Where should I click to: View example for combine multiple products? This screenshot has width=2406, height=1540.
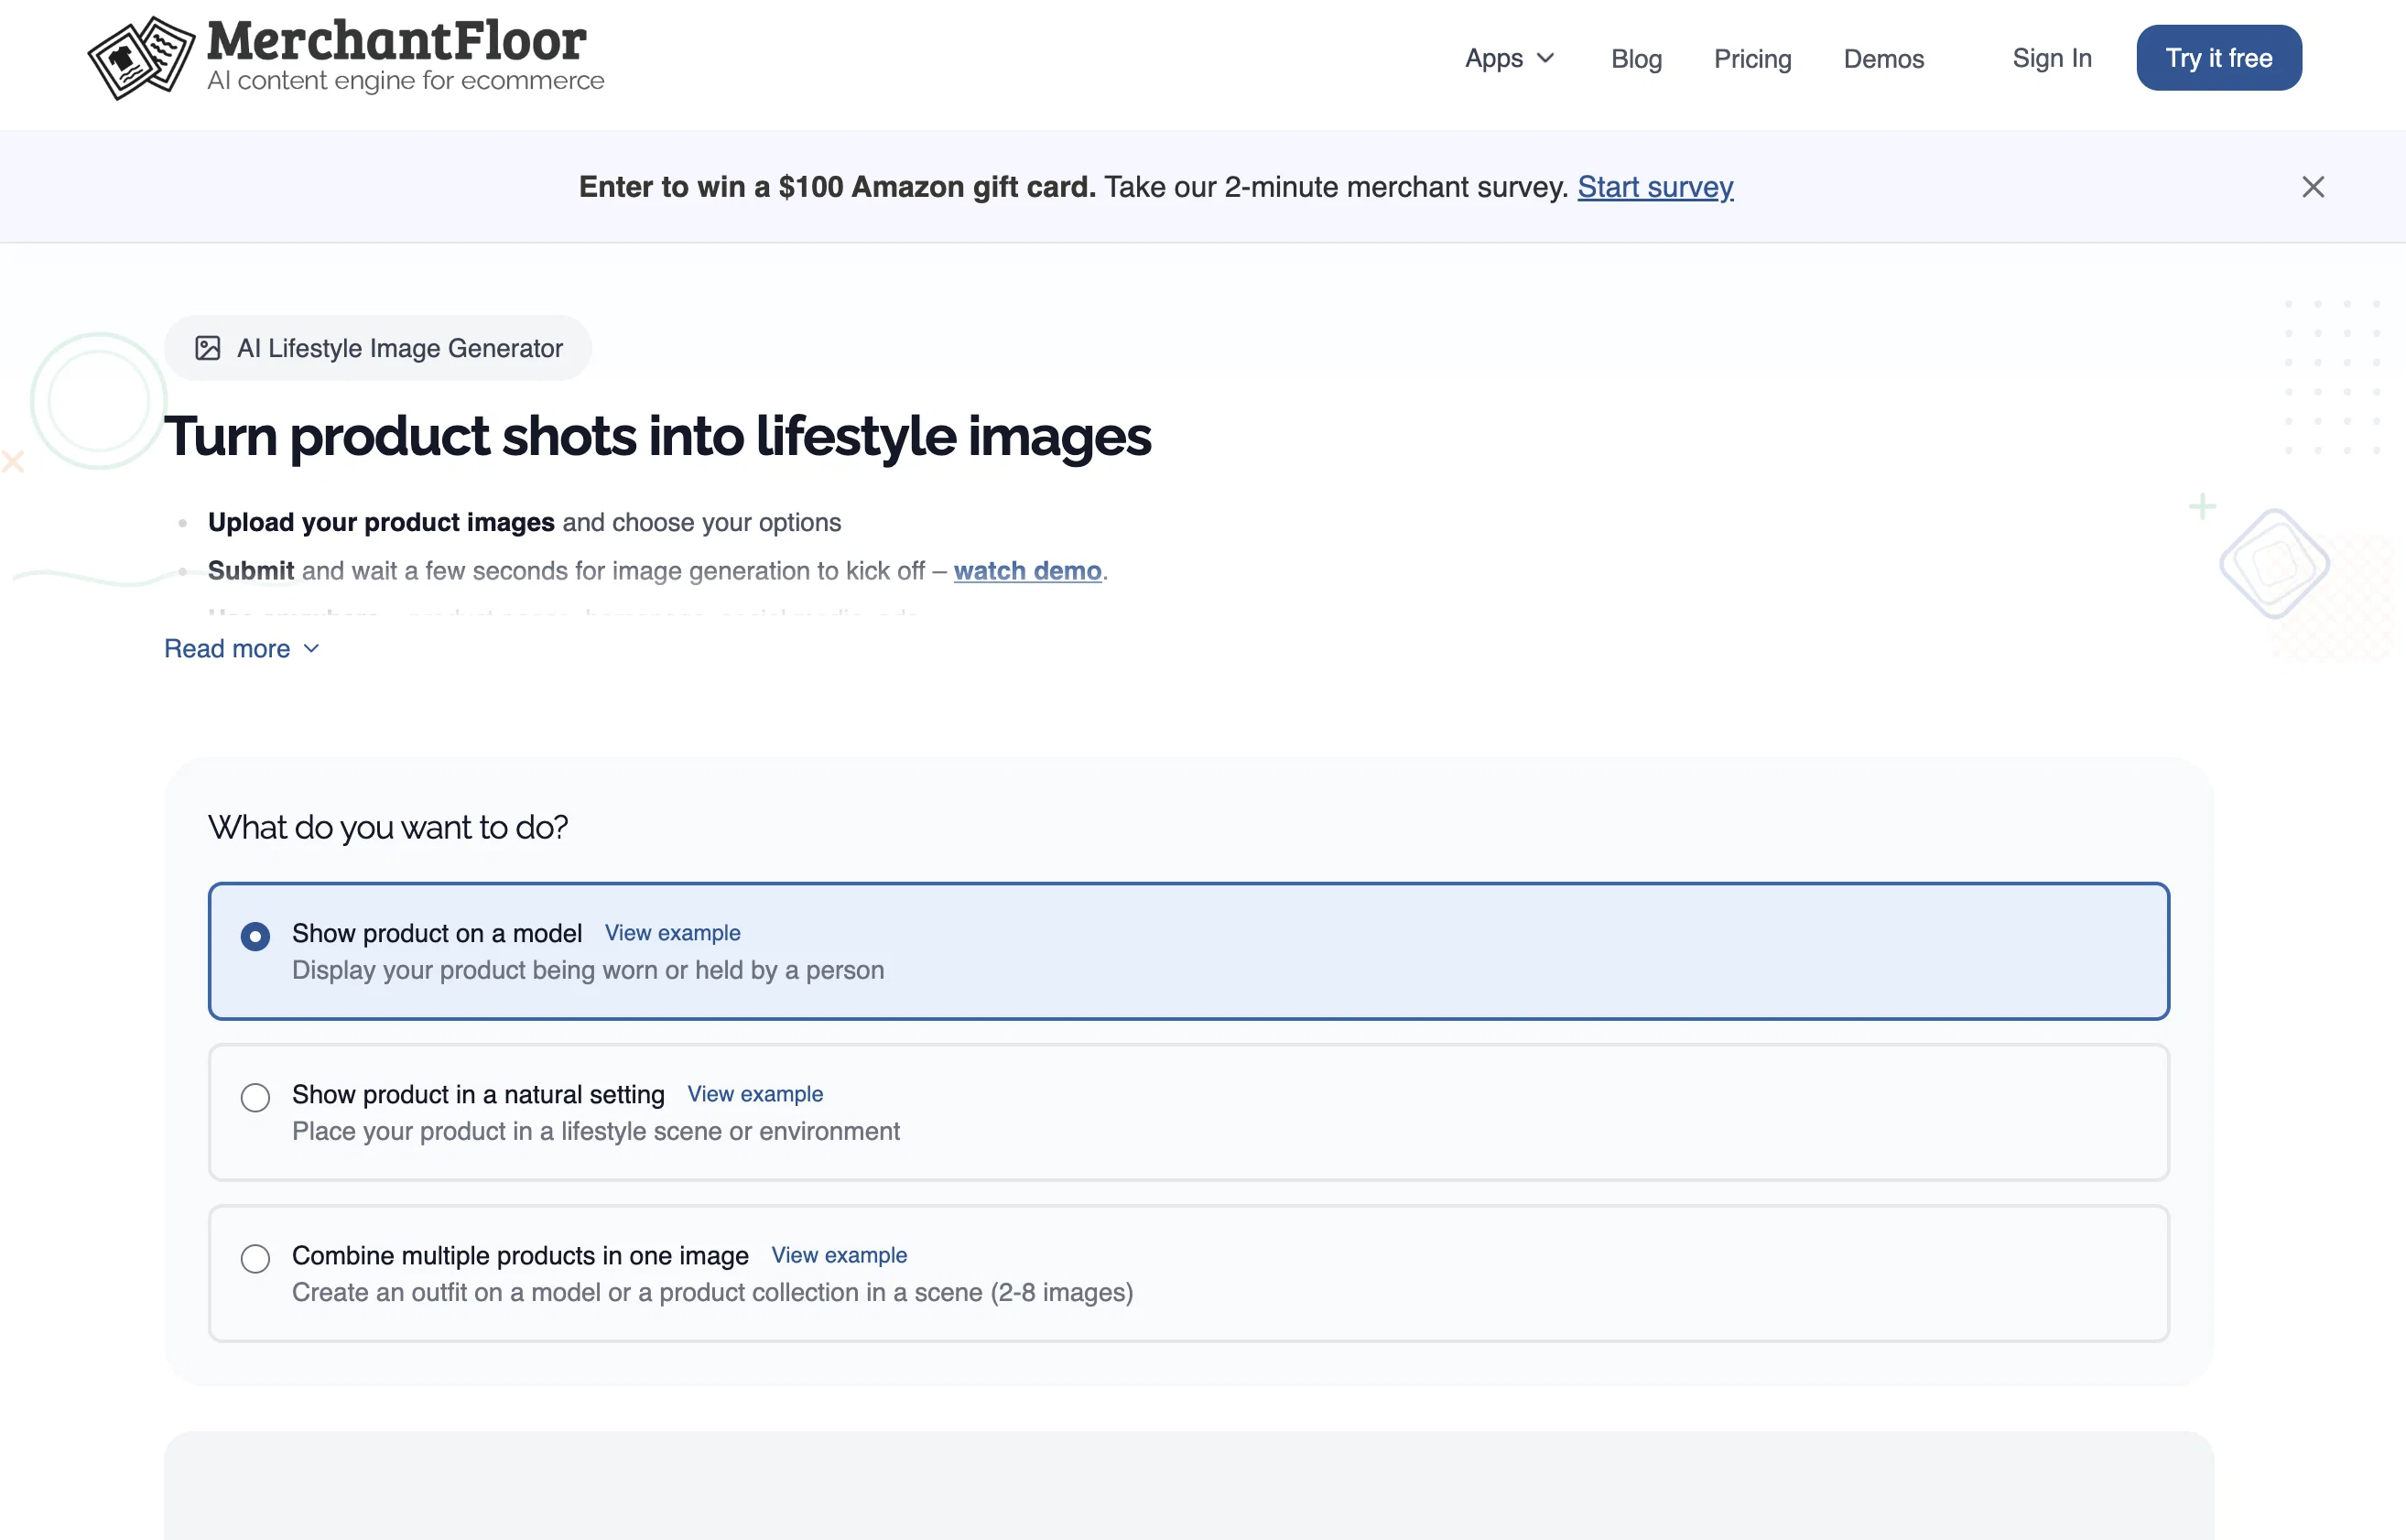839,1255
